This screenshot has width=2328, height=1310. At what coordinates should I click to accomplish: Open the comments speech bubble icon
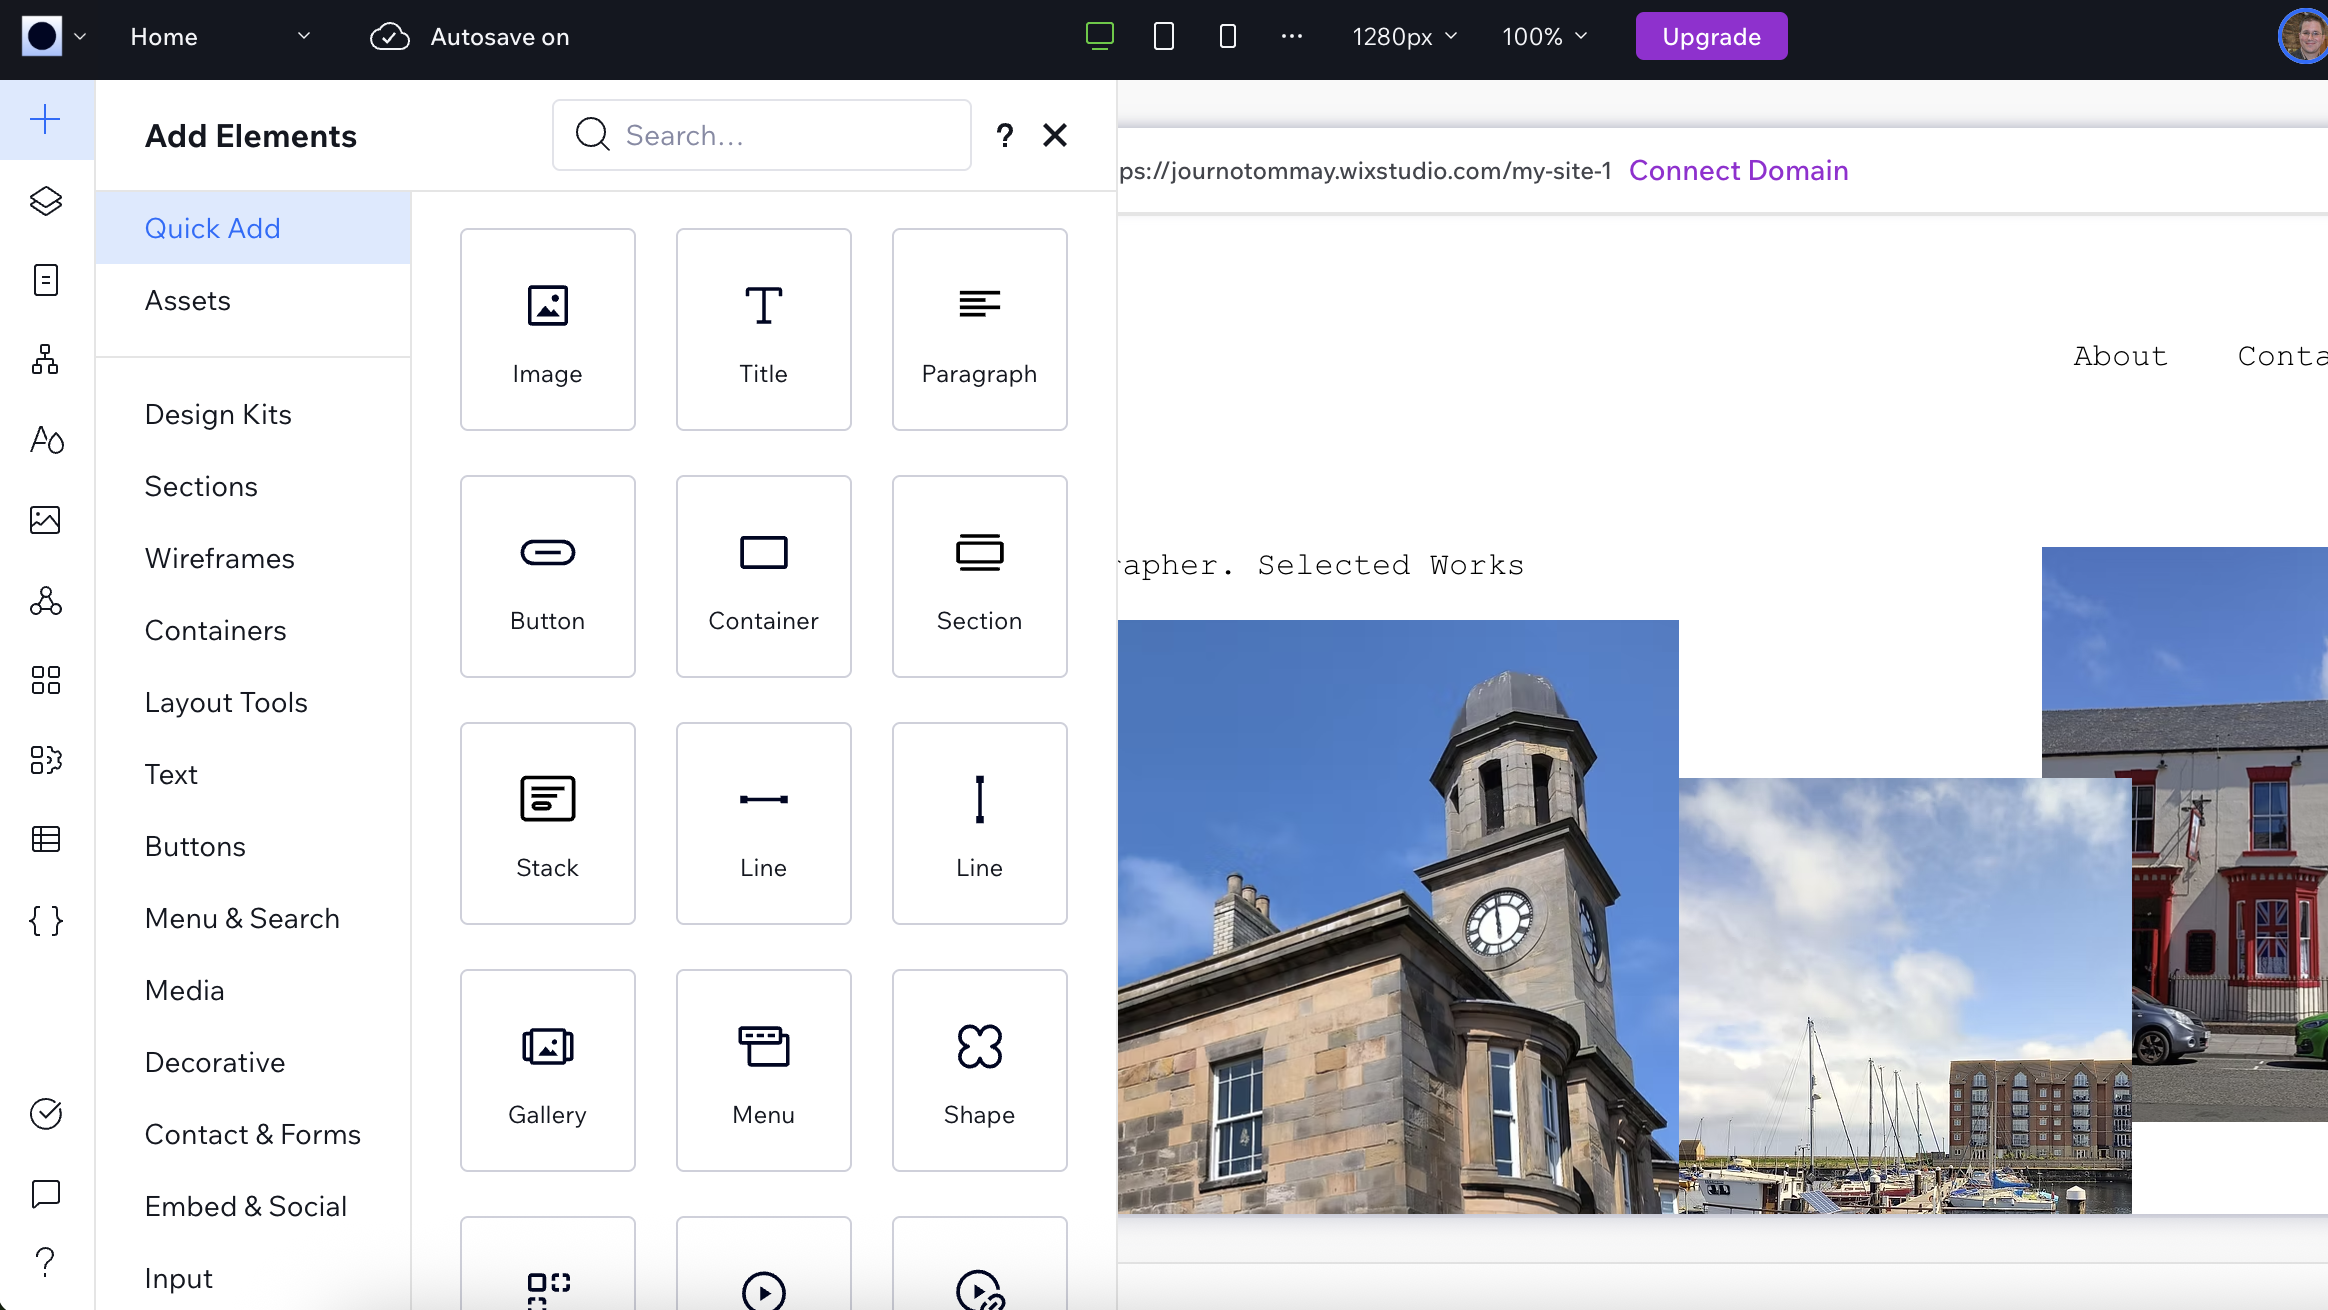coord(46,1193)
